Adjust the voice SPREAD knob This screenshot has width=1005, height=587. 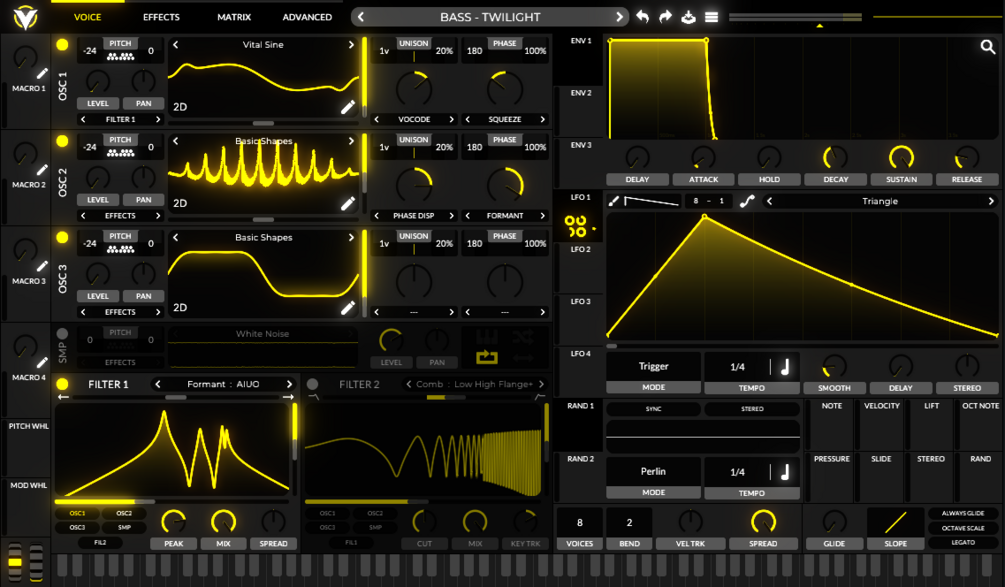[x=763, y=522]
